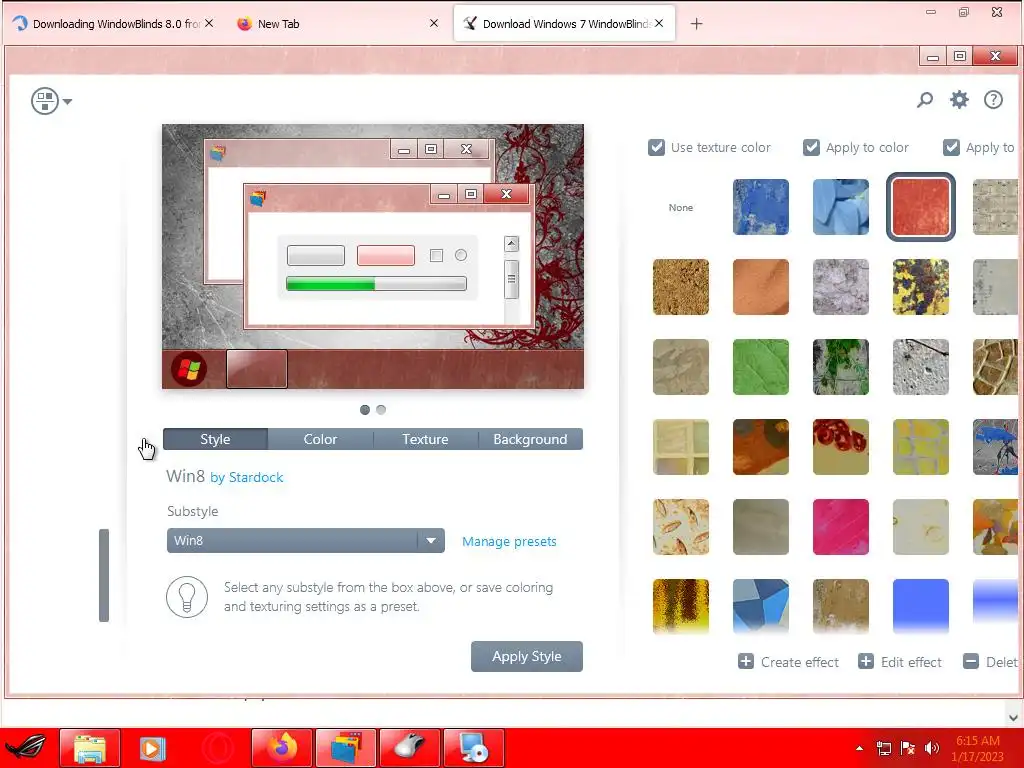Open the network tray icon
The height and width of the screenshot is (768, 1024).
click(x=884, y=748)
